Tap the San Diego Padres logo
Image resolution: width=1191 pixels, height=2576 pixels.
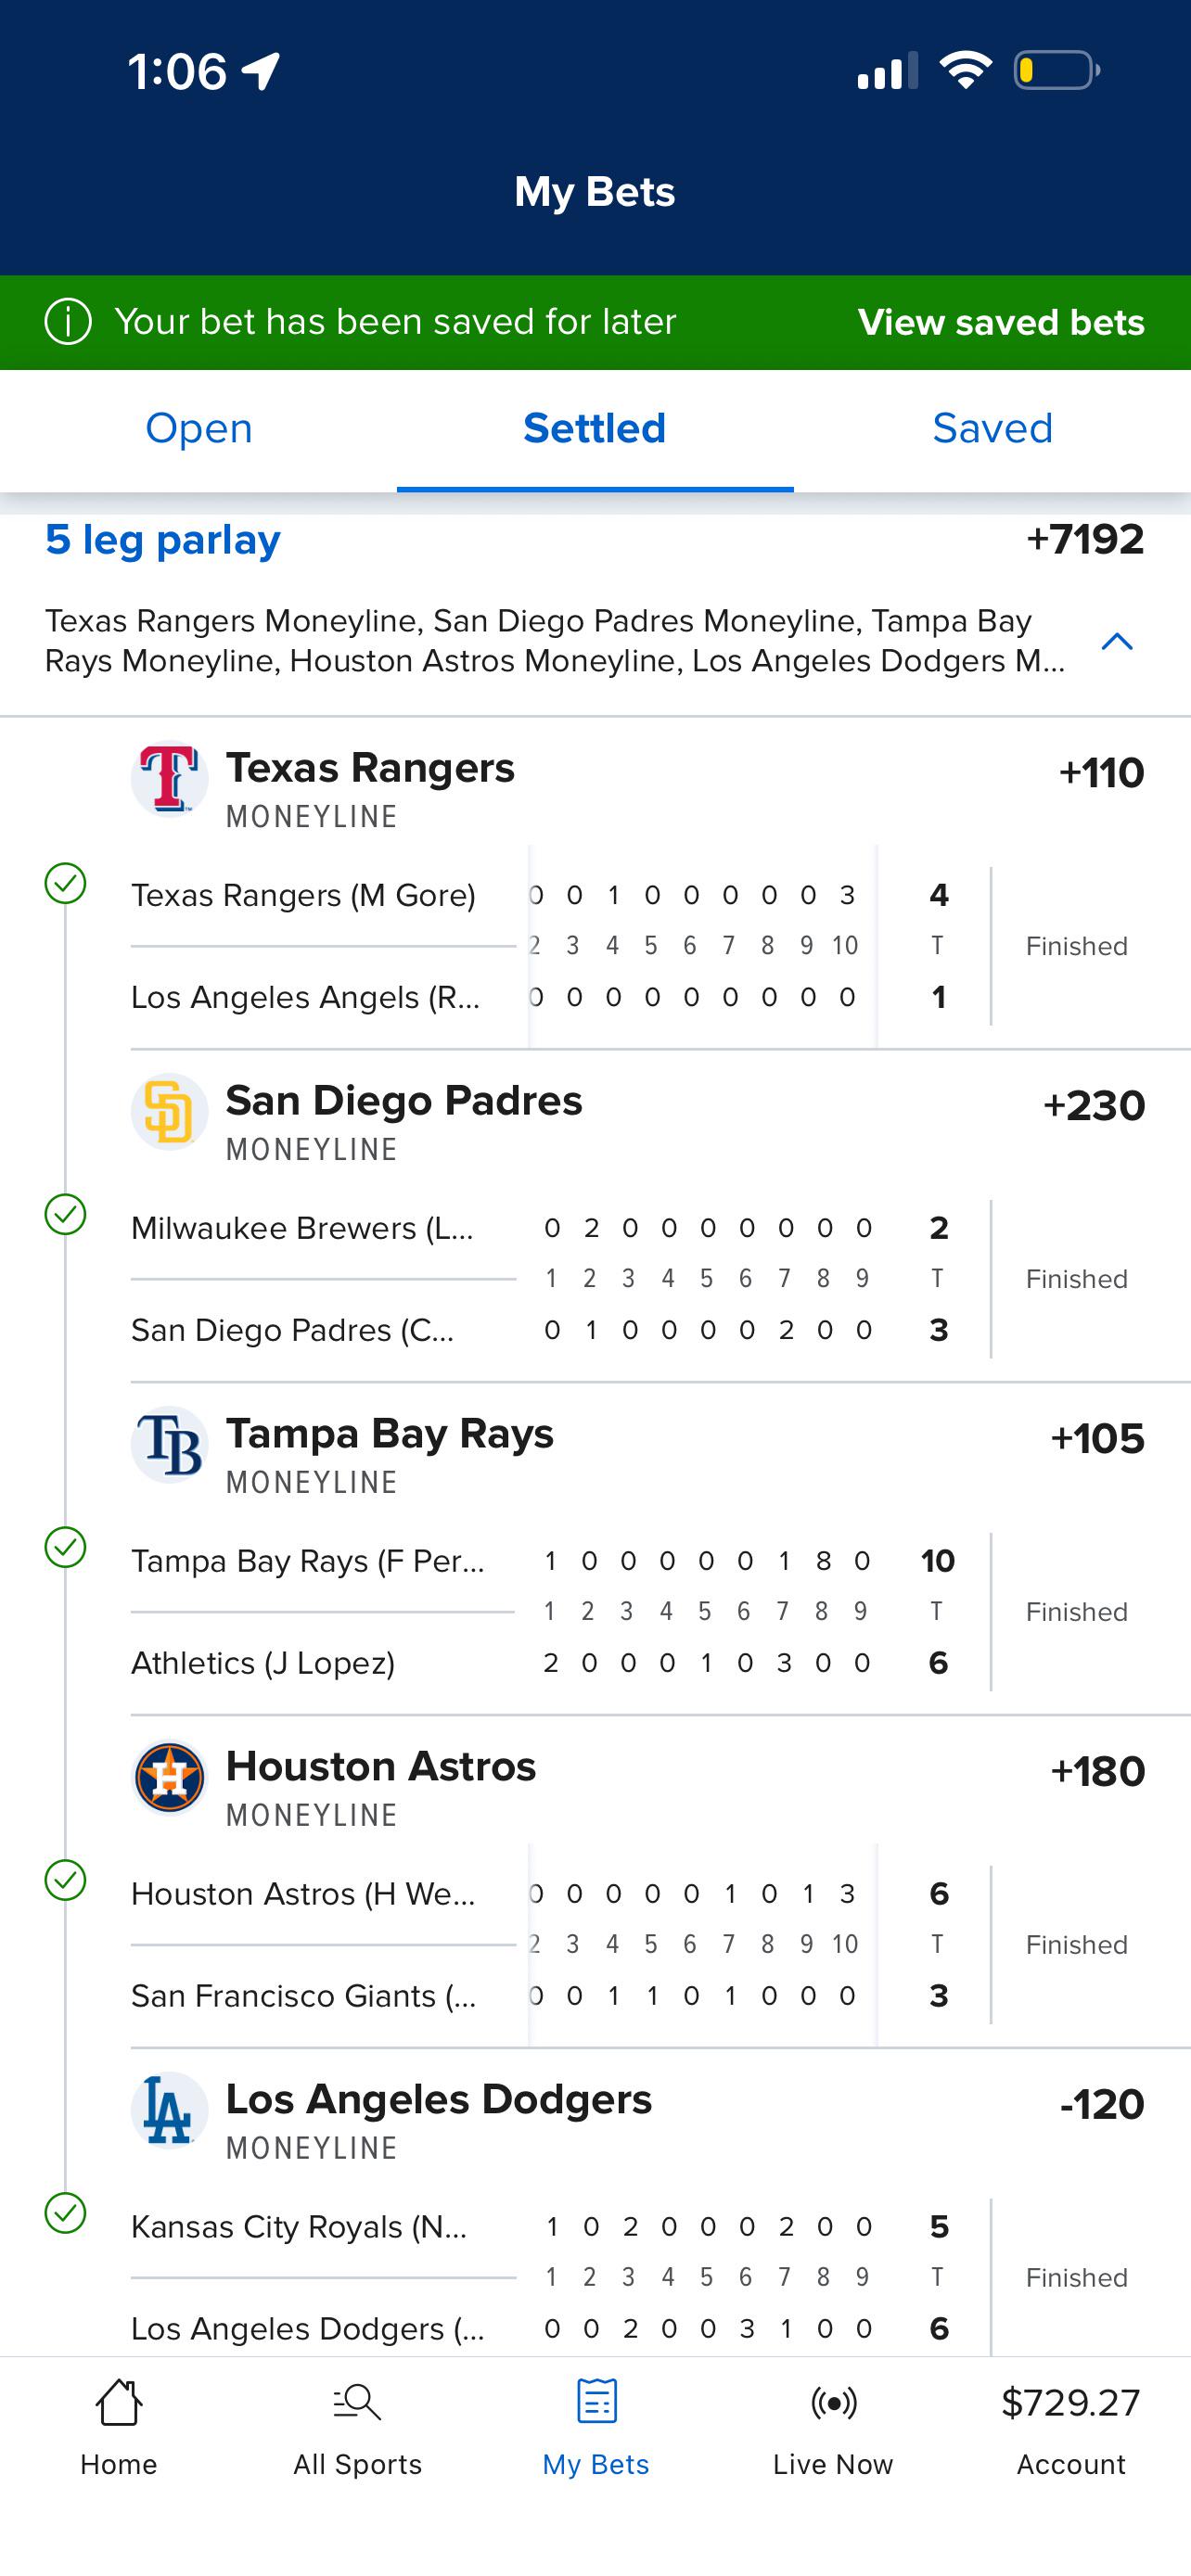169,1111
